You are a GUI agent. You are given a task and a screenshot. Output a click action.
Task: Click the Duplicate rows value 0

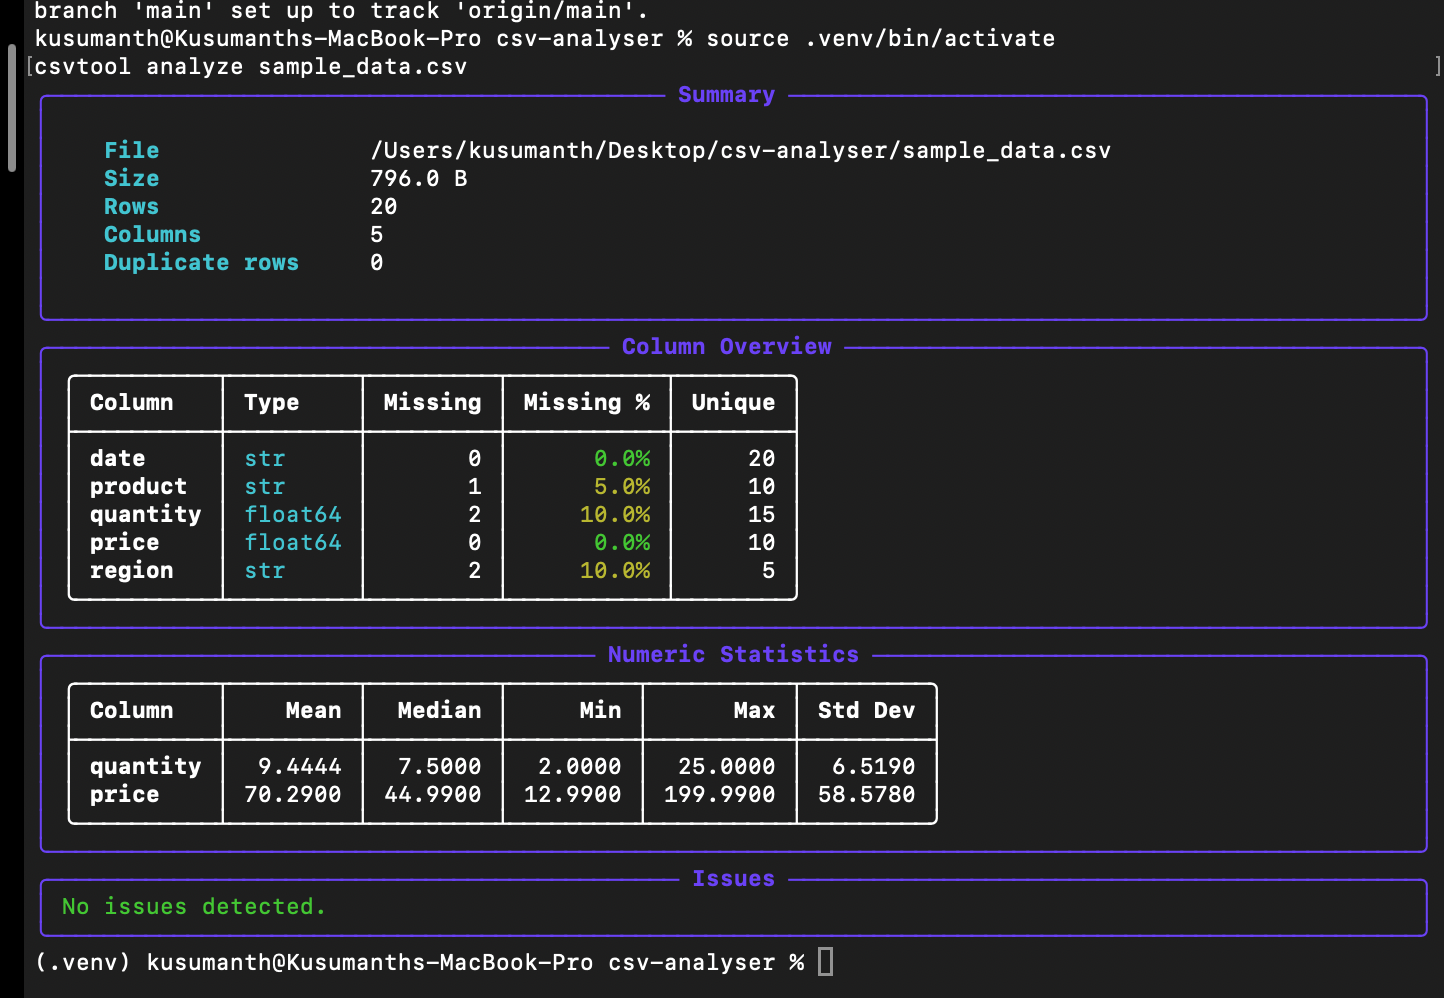pos(377,263)
